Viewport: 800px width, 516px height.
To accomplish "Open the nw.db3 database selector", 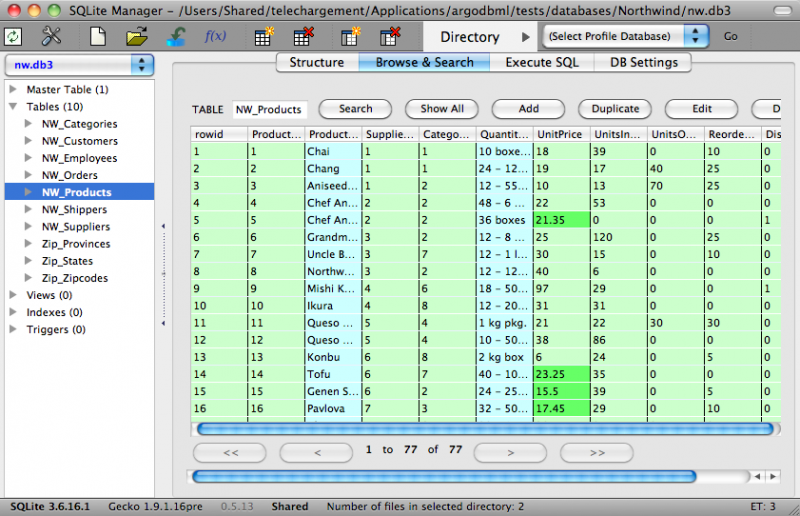I will click(x=80, y=65).
